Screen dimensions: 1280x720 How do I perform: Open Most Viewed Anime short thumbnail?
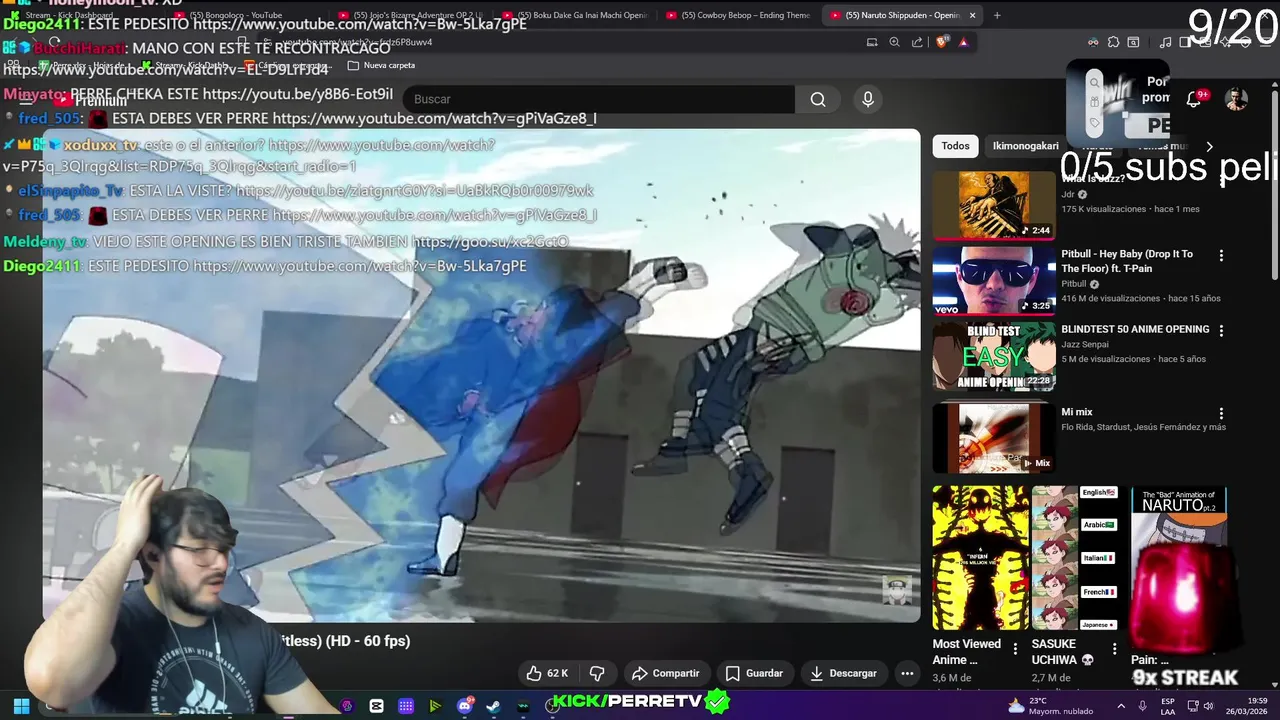980,558
